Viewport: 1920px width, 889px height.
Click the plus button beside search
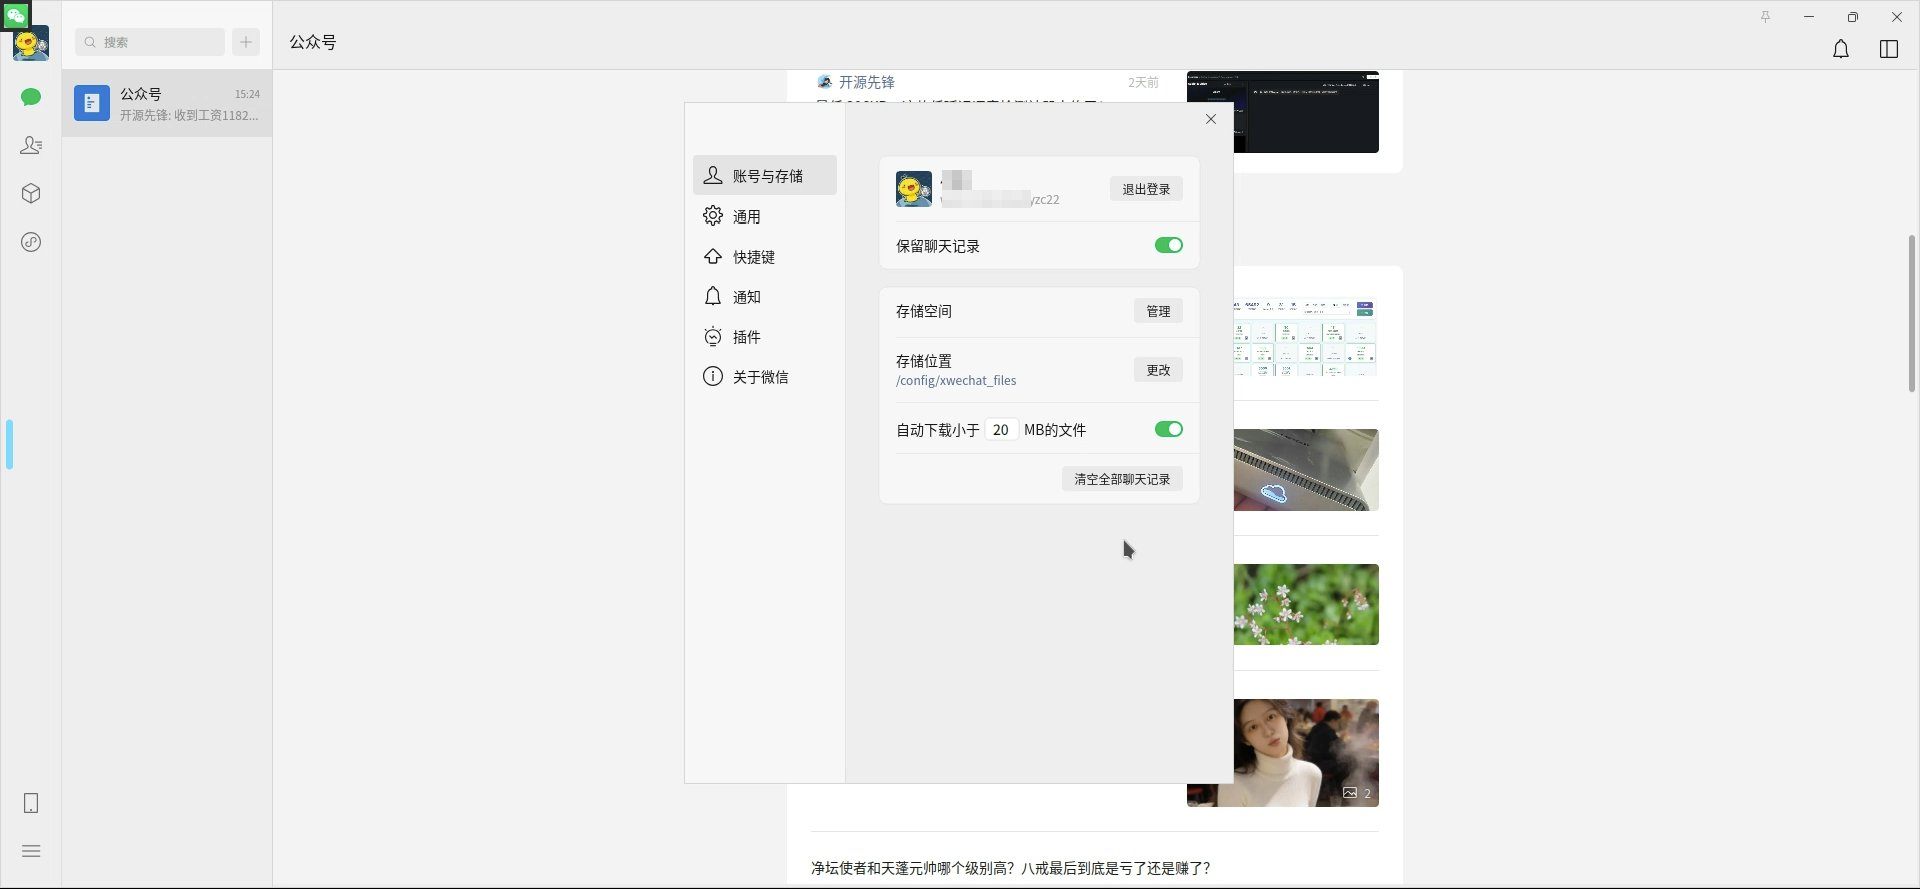pos(246,42)
